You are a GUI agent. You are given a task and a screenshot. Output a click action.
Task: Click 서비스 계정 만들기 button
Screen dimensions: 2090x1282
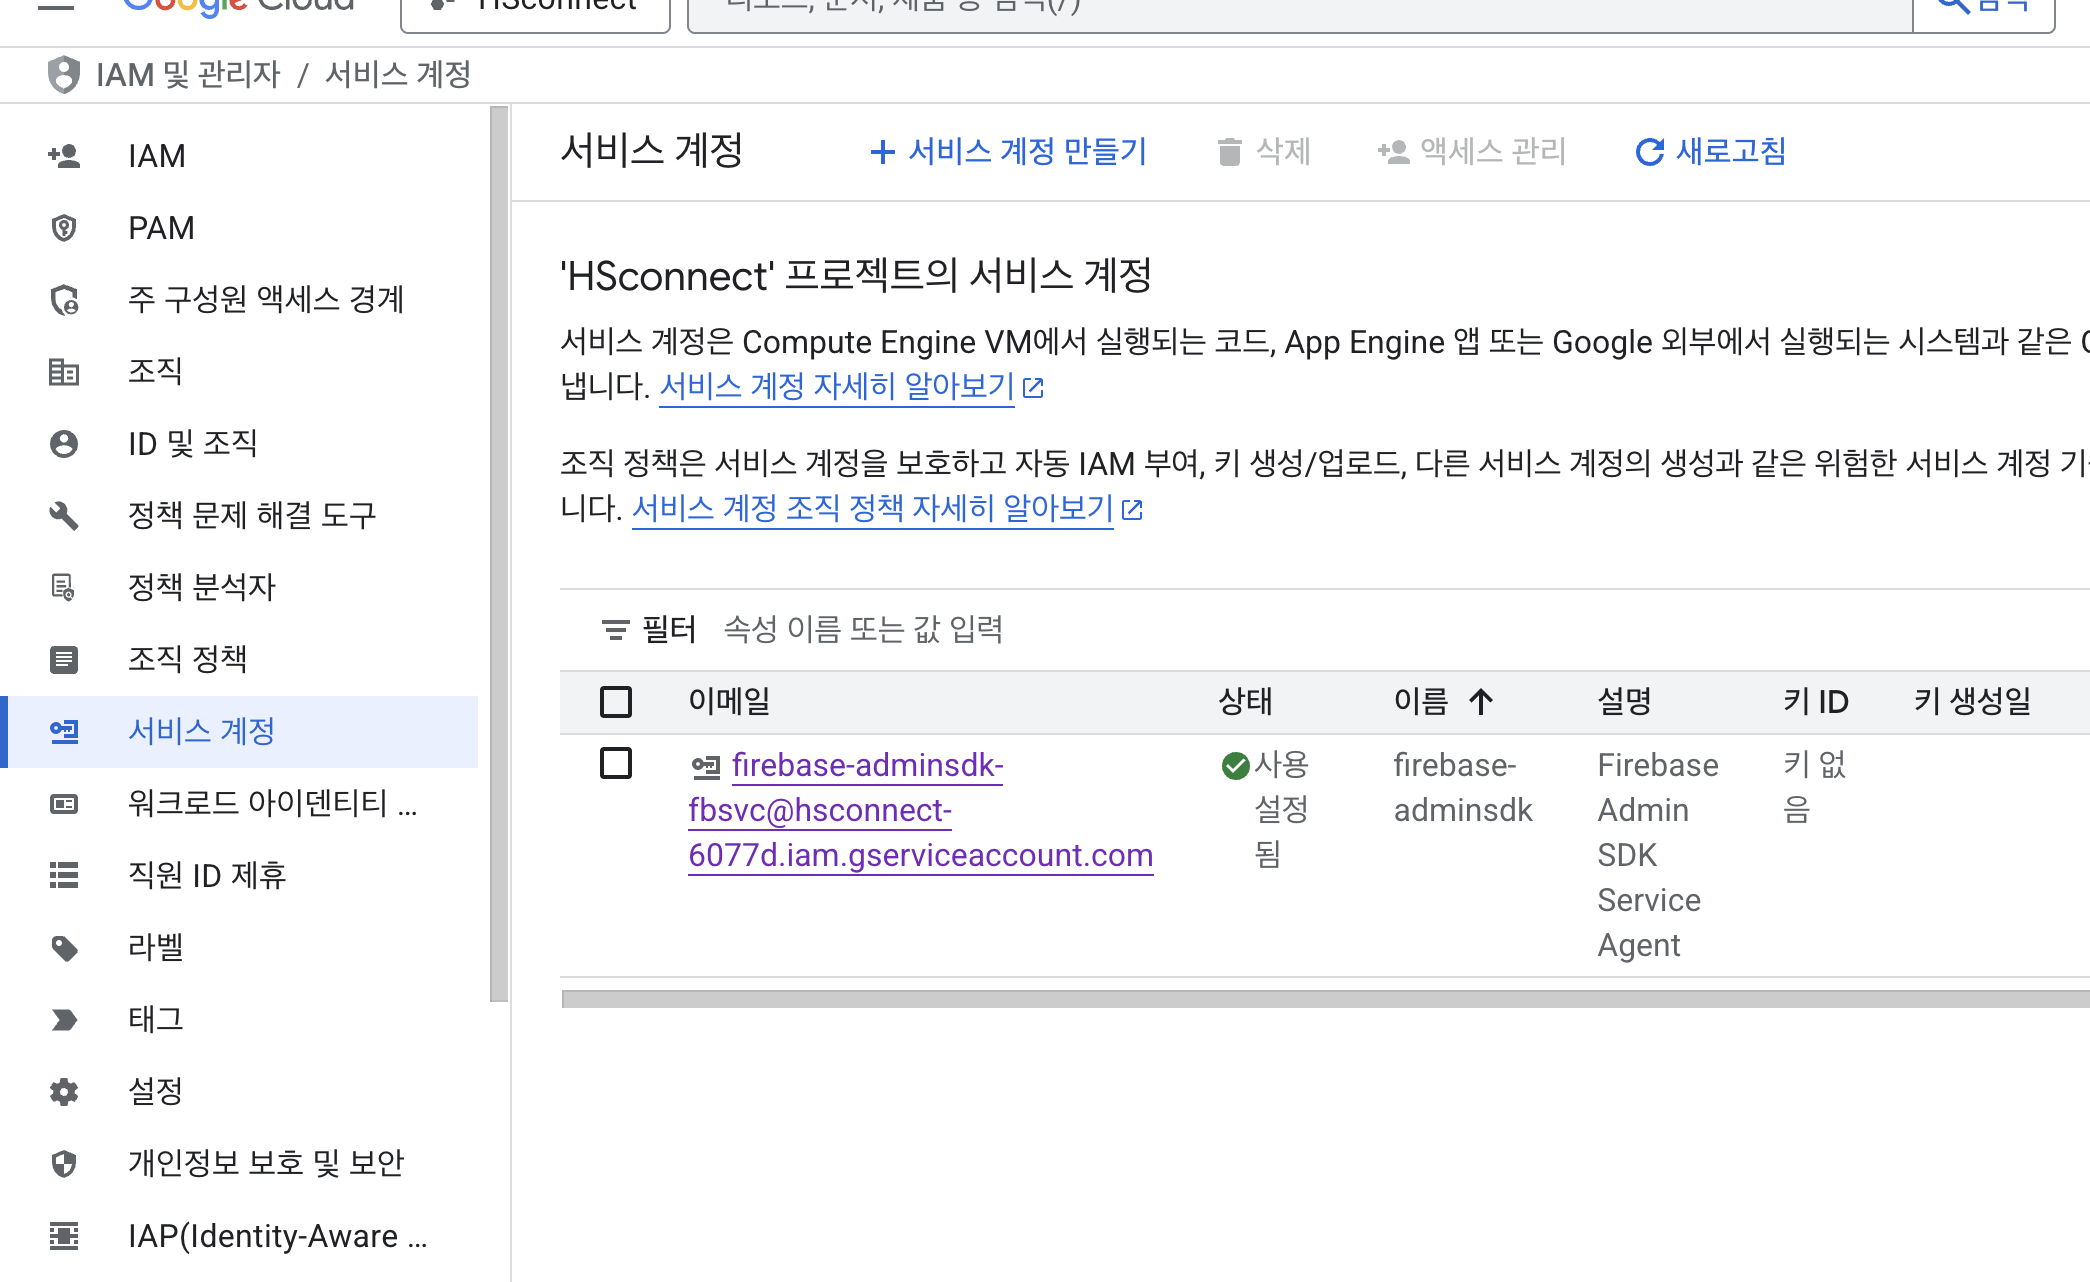[x=1008, y=152]
